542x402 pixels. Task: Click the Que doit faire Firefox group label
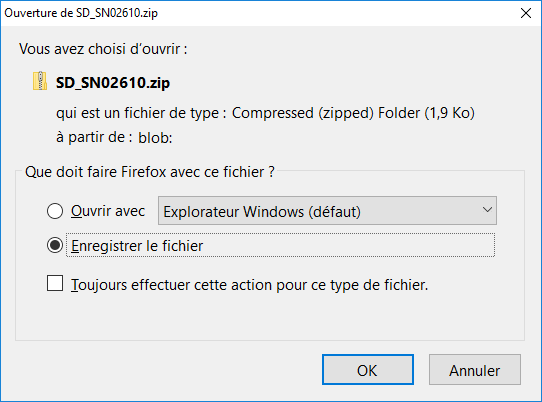click(150, 172)
